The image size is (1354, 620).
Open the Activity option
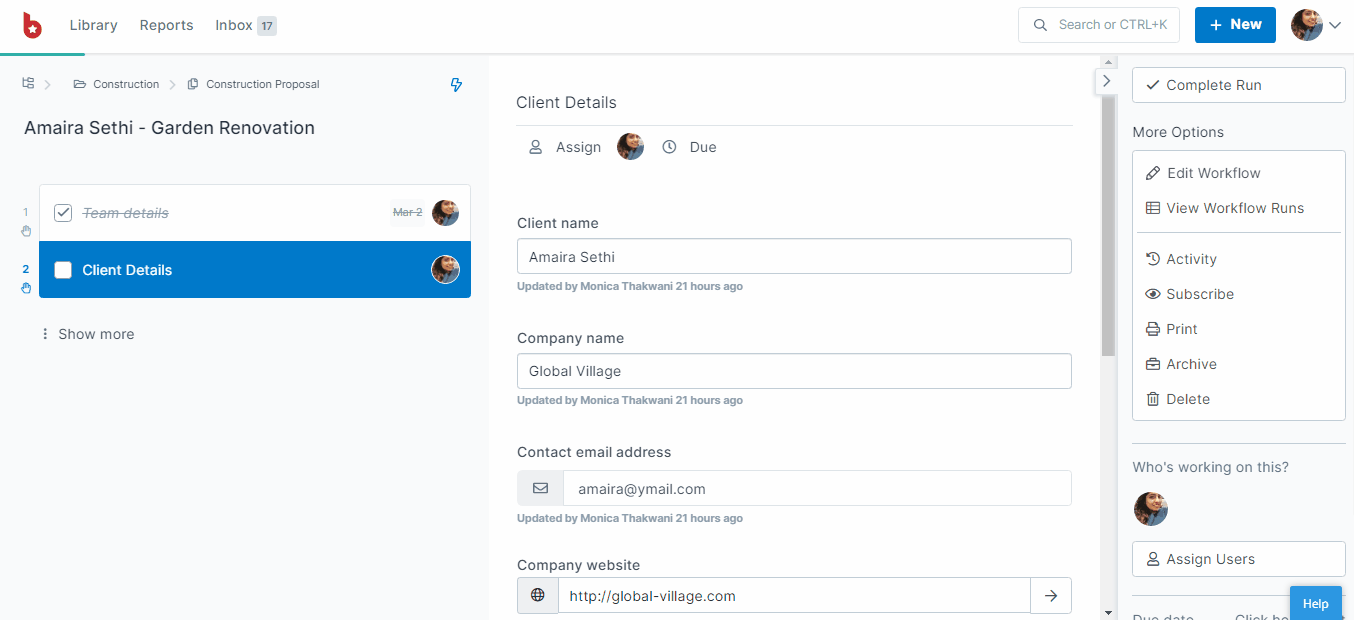coord(1181,259)
